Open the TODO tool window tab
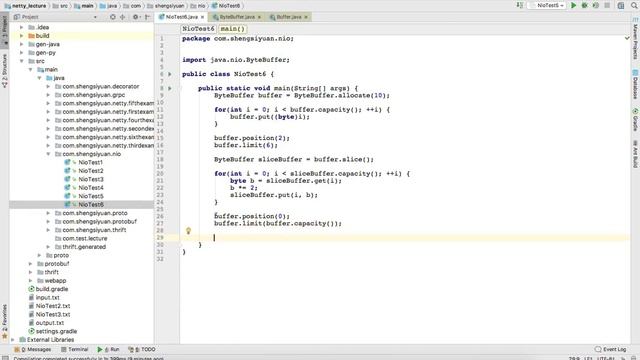Screen dimensions: 640x360 tap(142, 349)
